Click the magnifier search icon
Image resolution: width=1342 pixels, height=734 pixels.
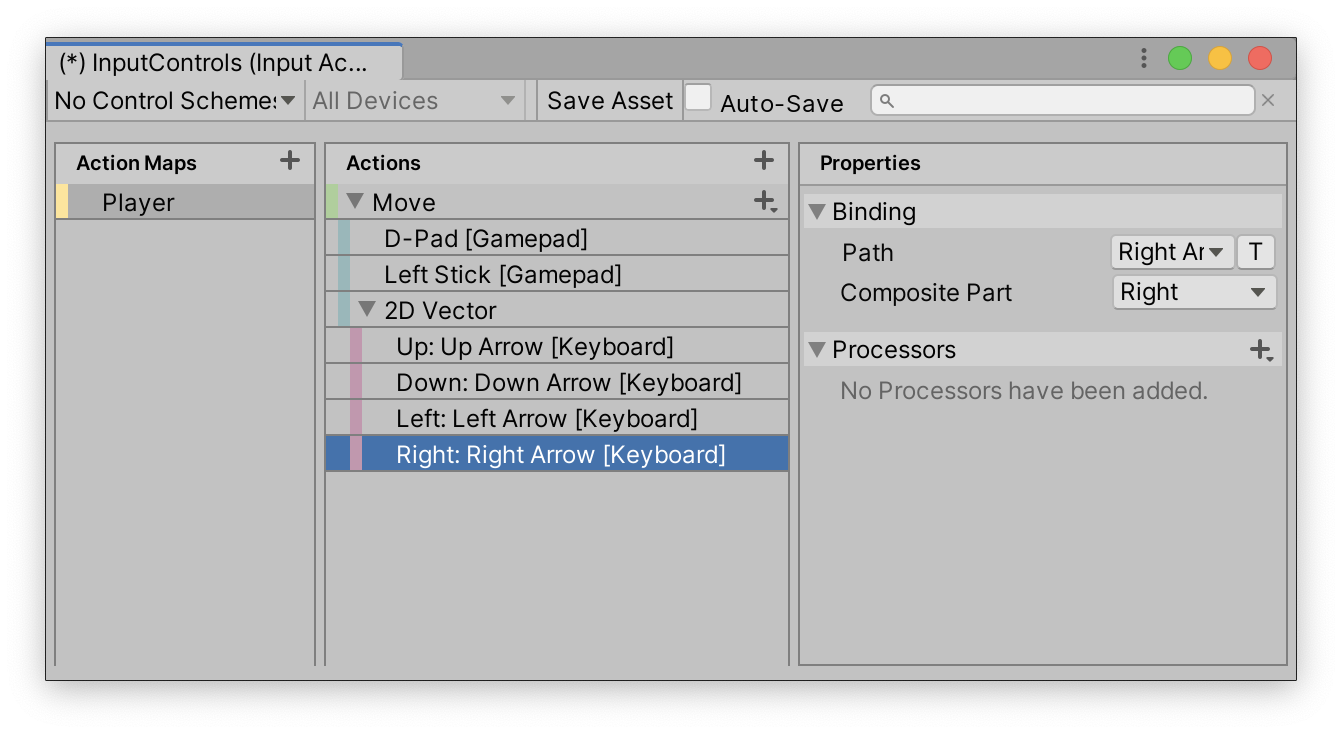click(x=887, y=101)
